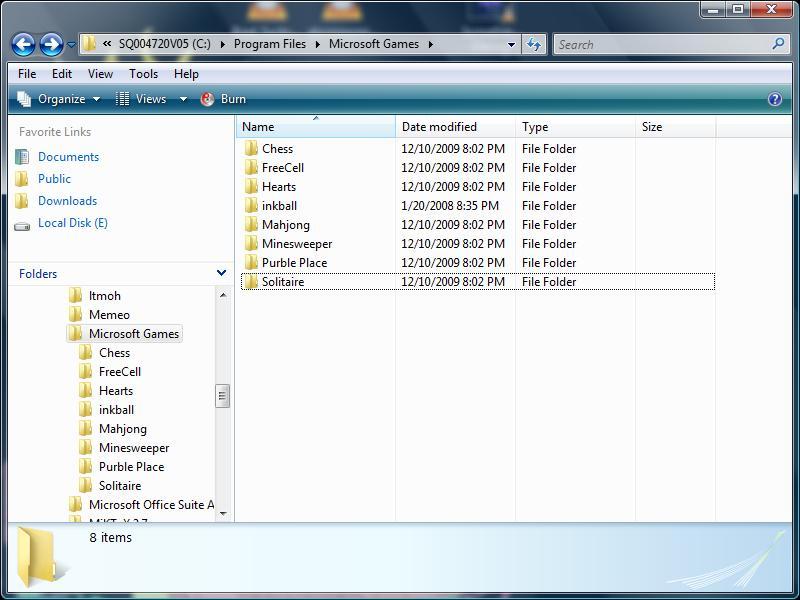The image size is (800, 600).
Task: Go to Downloads favorite link
Action: [67, 201]
